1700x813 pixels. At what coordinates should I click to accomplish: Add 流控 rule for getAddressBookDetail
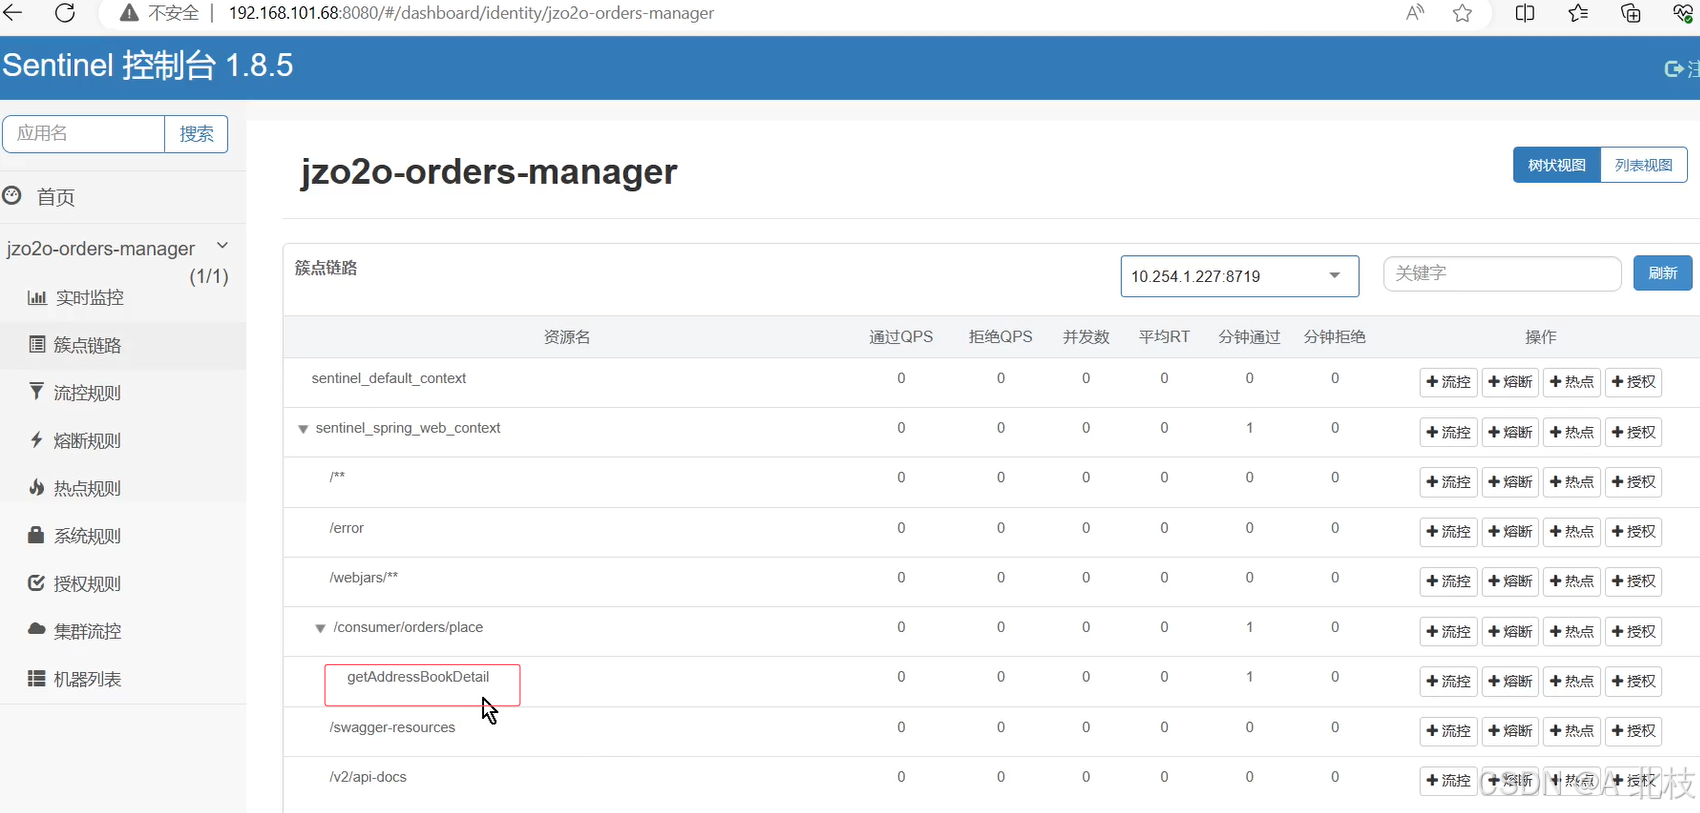pyautogui.click(x=1449, y=681)
